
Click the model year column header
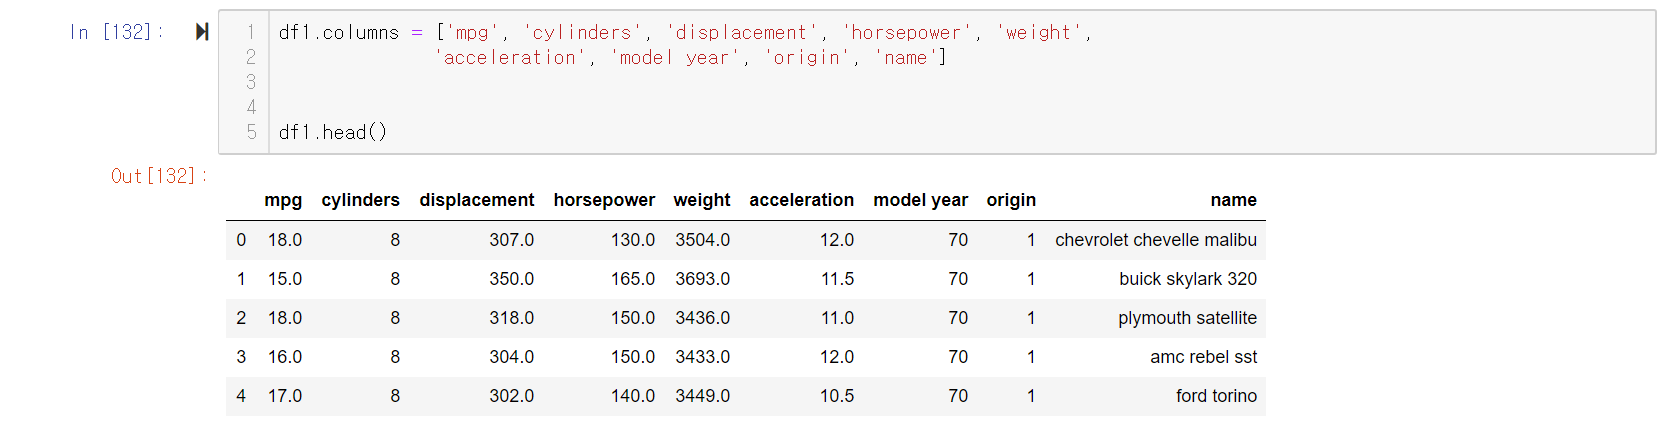920,200
